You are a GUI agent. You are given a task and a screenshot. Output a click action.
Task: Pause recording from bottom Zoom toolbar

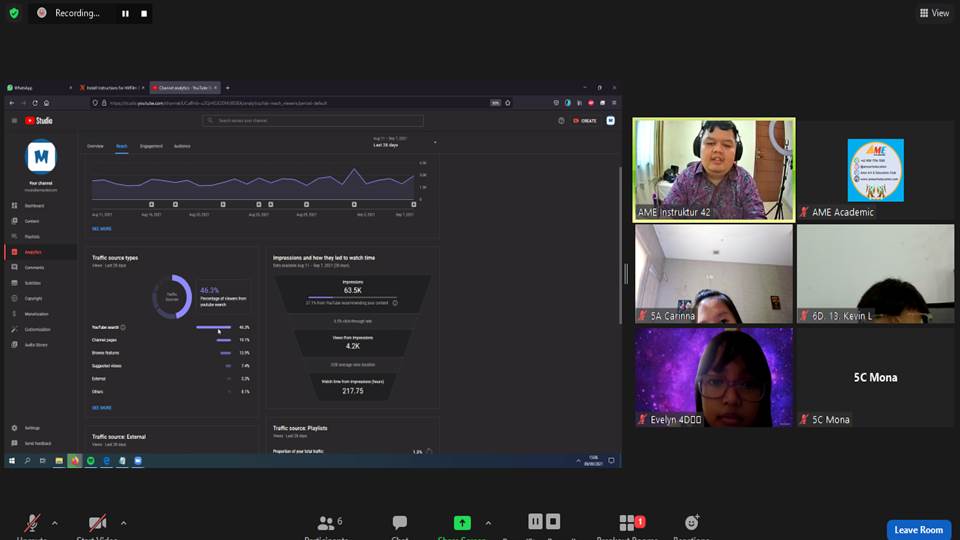(535, 522)
